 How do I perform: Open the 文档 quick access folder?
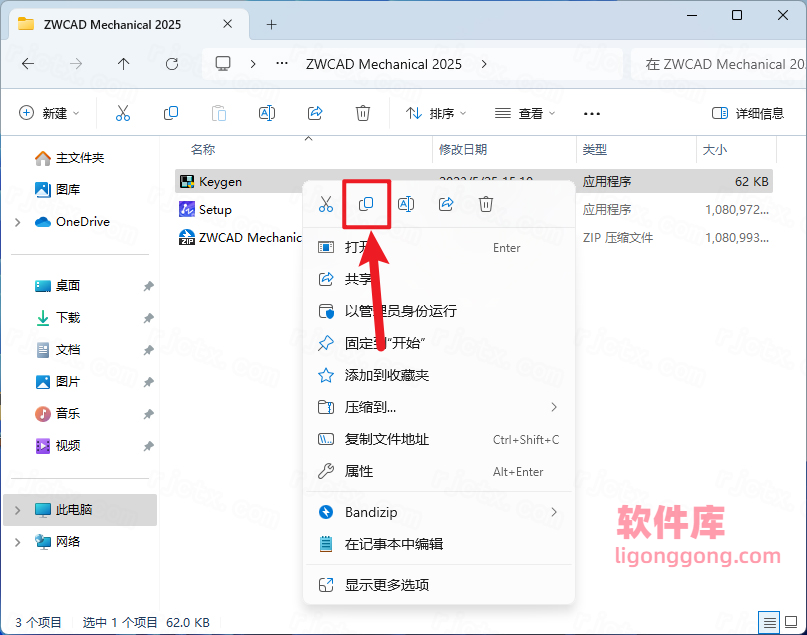(x=58, y=350)
